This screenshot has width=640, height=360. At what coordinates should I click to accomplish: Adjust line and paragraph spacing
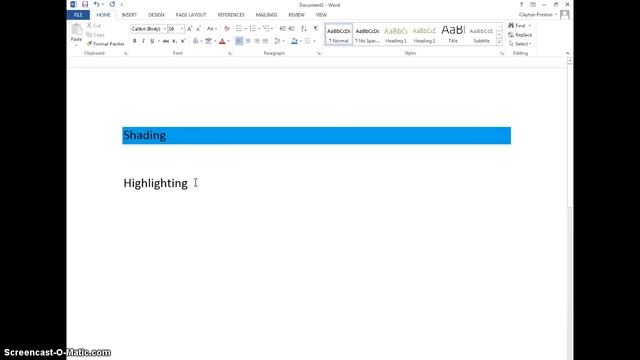click(x=278, y=41)
